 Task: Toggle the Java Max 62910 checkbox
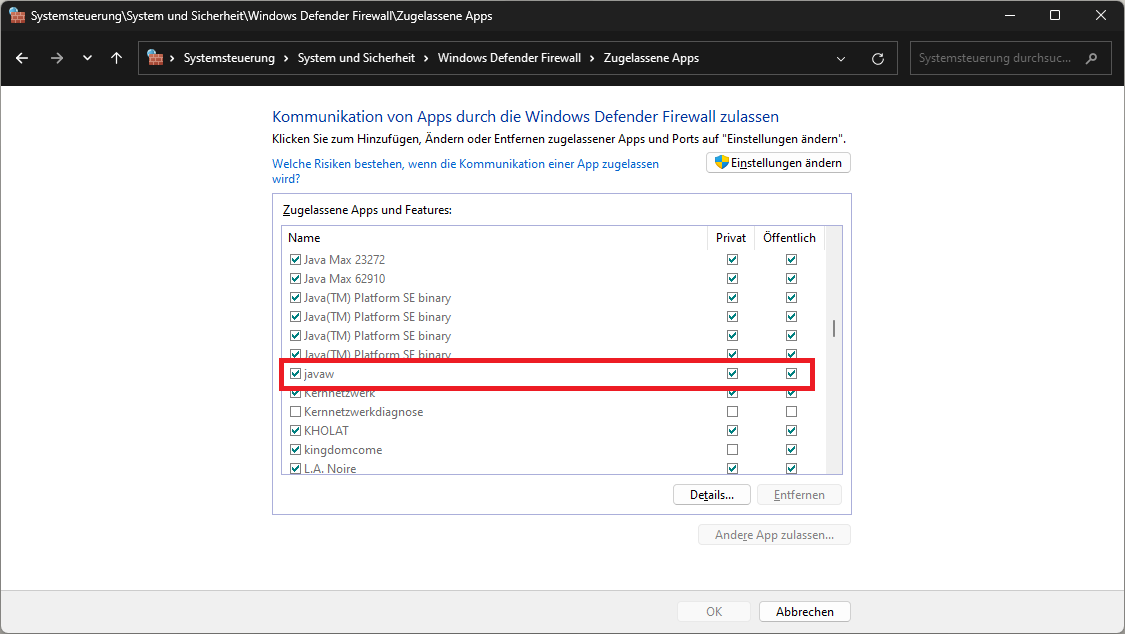(x=295, y=279)
